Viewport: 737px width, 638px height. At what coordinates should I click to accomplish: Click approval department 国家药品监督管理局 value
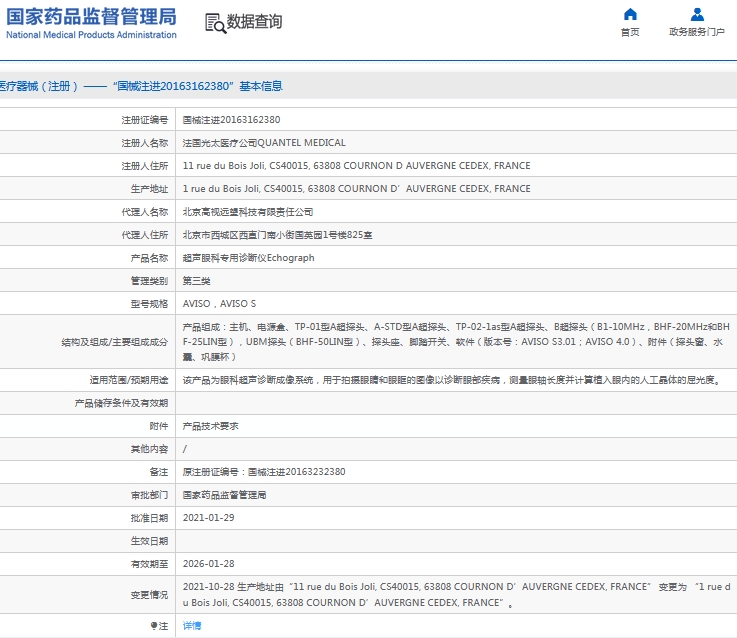[x=224, y=495]
